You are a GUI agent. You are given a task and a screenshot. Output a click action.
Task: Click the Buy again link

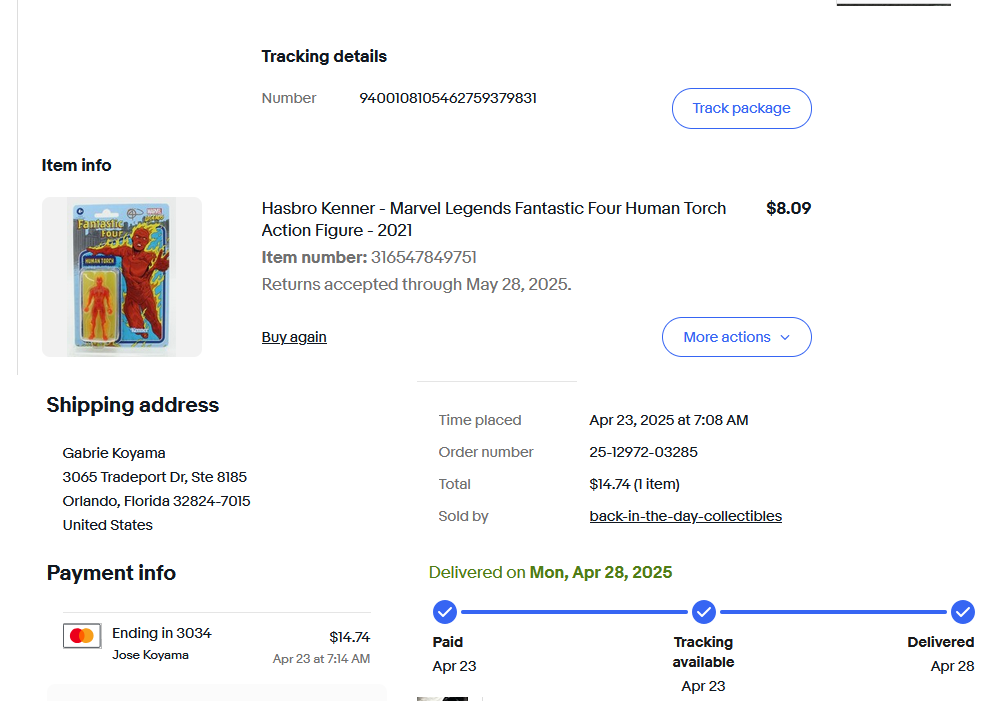click(x=294, y=337)
